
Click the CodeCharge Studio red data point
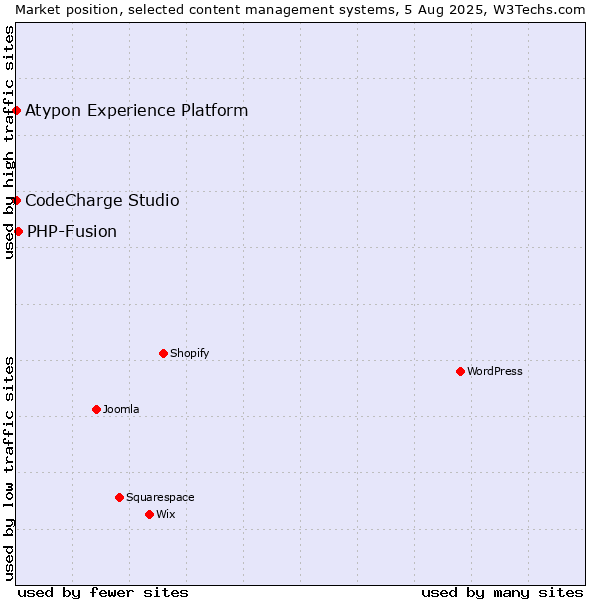pyautogui.click(x=16, y=201)
